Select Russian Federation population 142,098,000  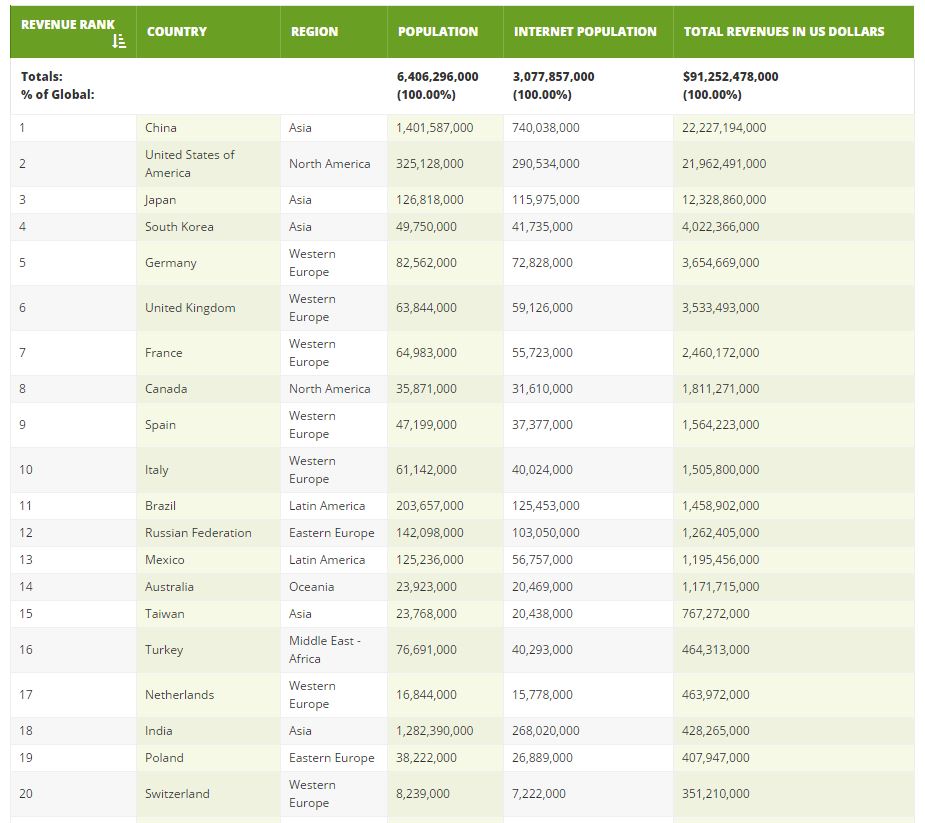coord(429,533)
